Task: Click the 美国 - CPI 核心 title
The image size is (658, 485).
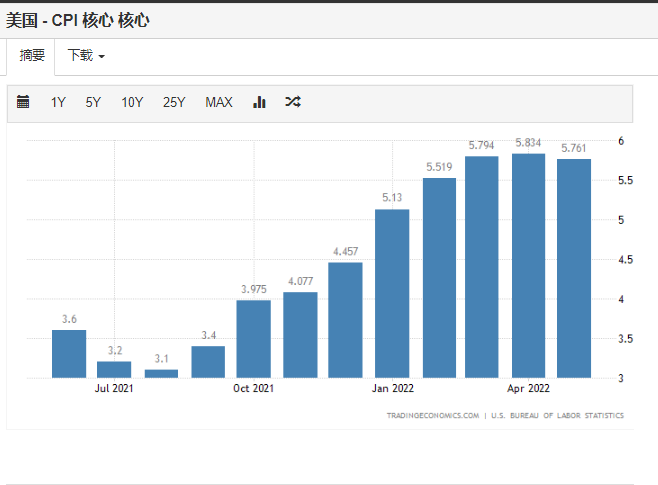Action: point(78,20)
